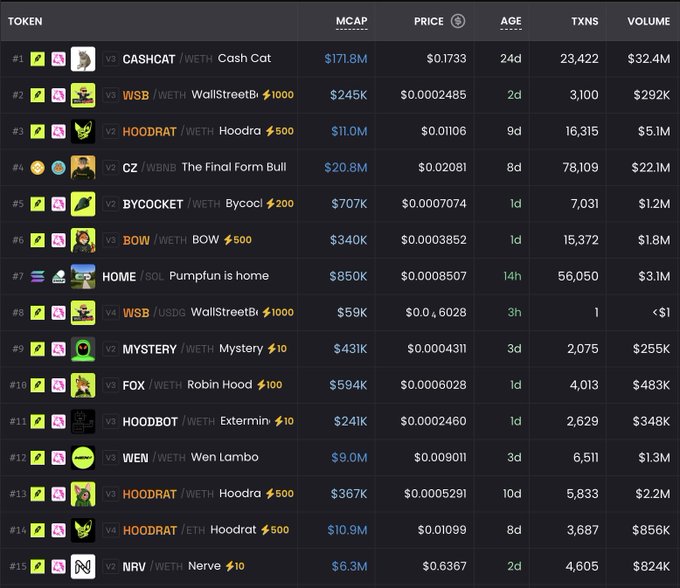Image resolution: width=680 pixels, height=588 pixels.
Task: Click the PRICE column header
Action: click(428, 21)
